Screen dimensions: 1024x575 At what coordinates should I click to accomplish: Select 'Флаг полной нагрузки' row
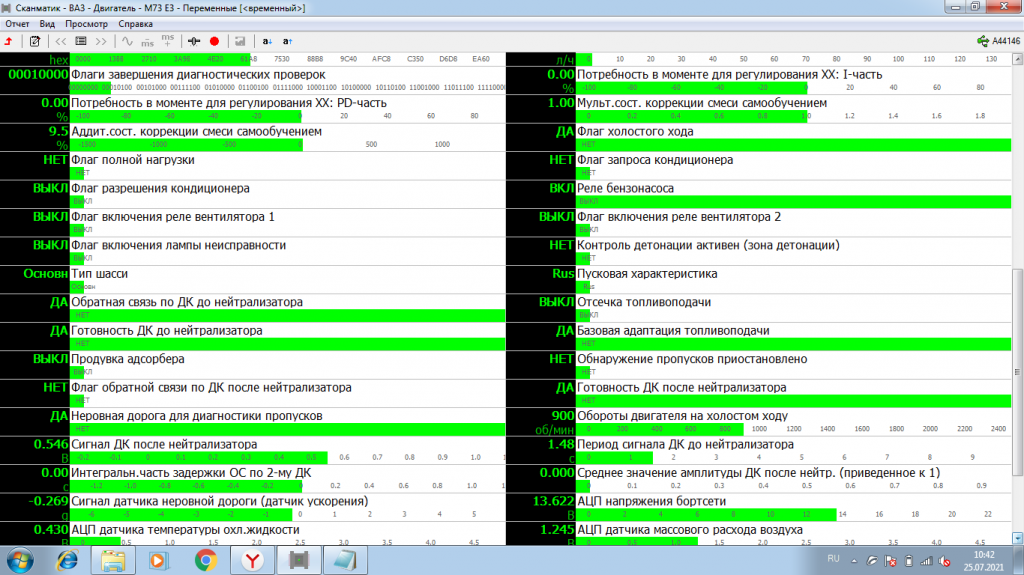click(253, 166)
